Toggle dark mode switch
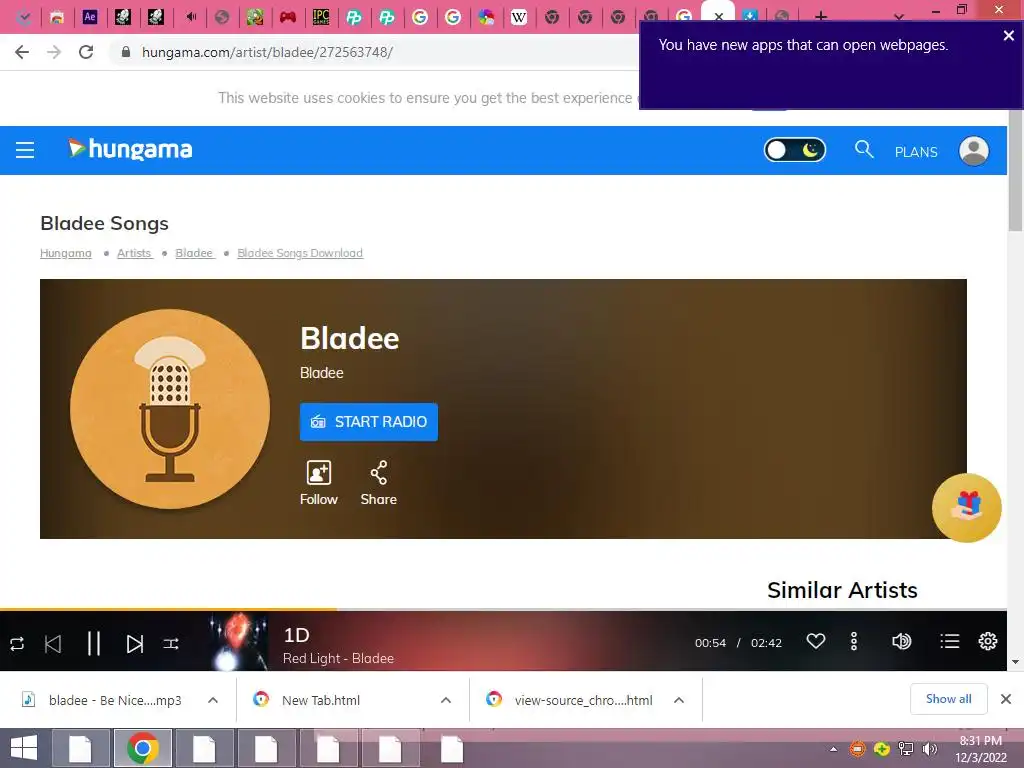Viewport: 1024px width, 768px height. pos(794,150)
